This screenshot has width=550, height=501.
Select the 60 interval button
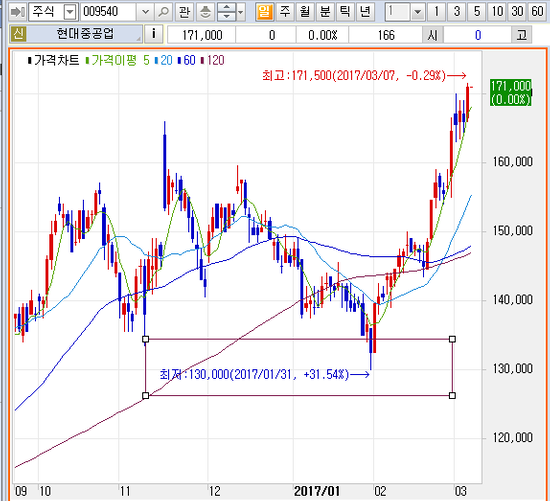click(537, 12)
